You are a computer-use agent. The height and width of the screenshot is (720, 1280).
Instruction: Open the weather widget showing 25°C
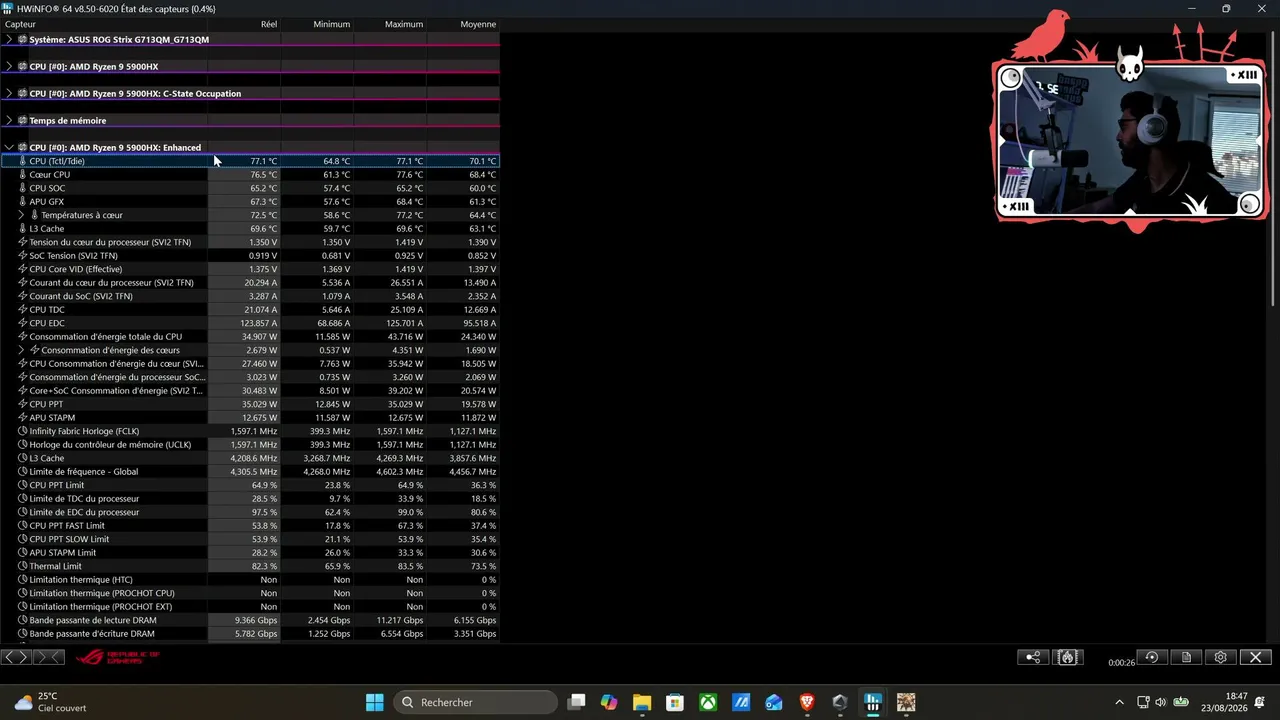50,702
